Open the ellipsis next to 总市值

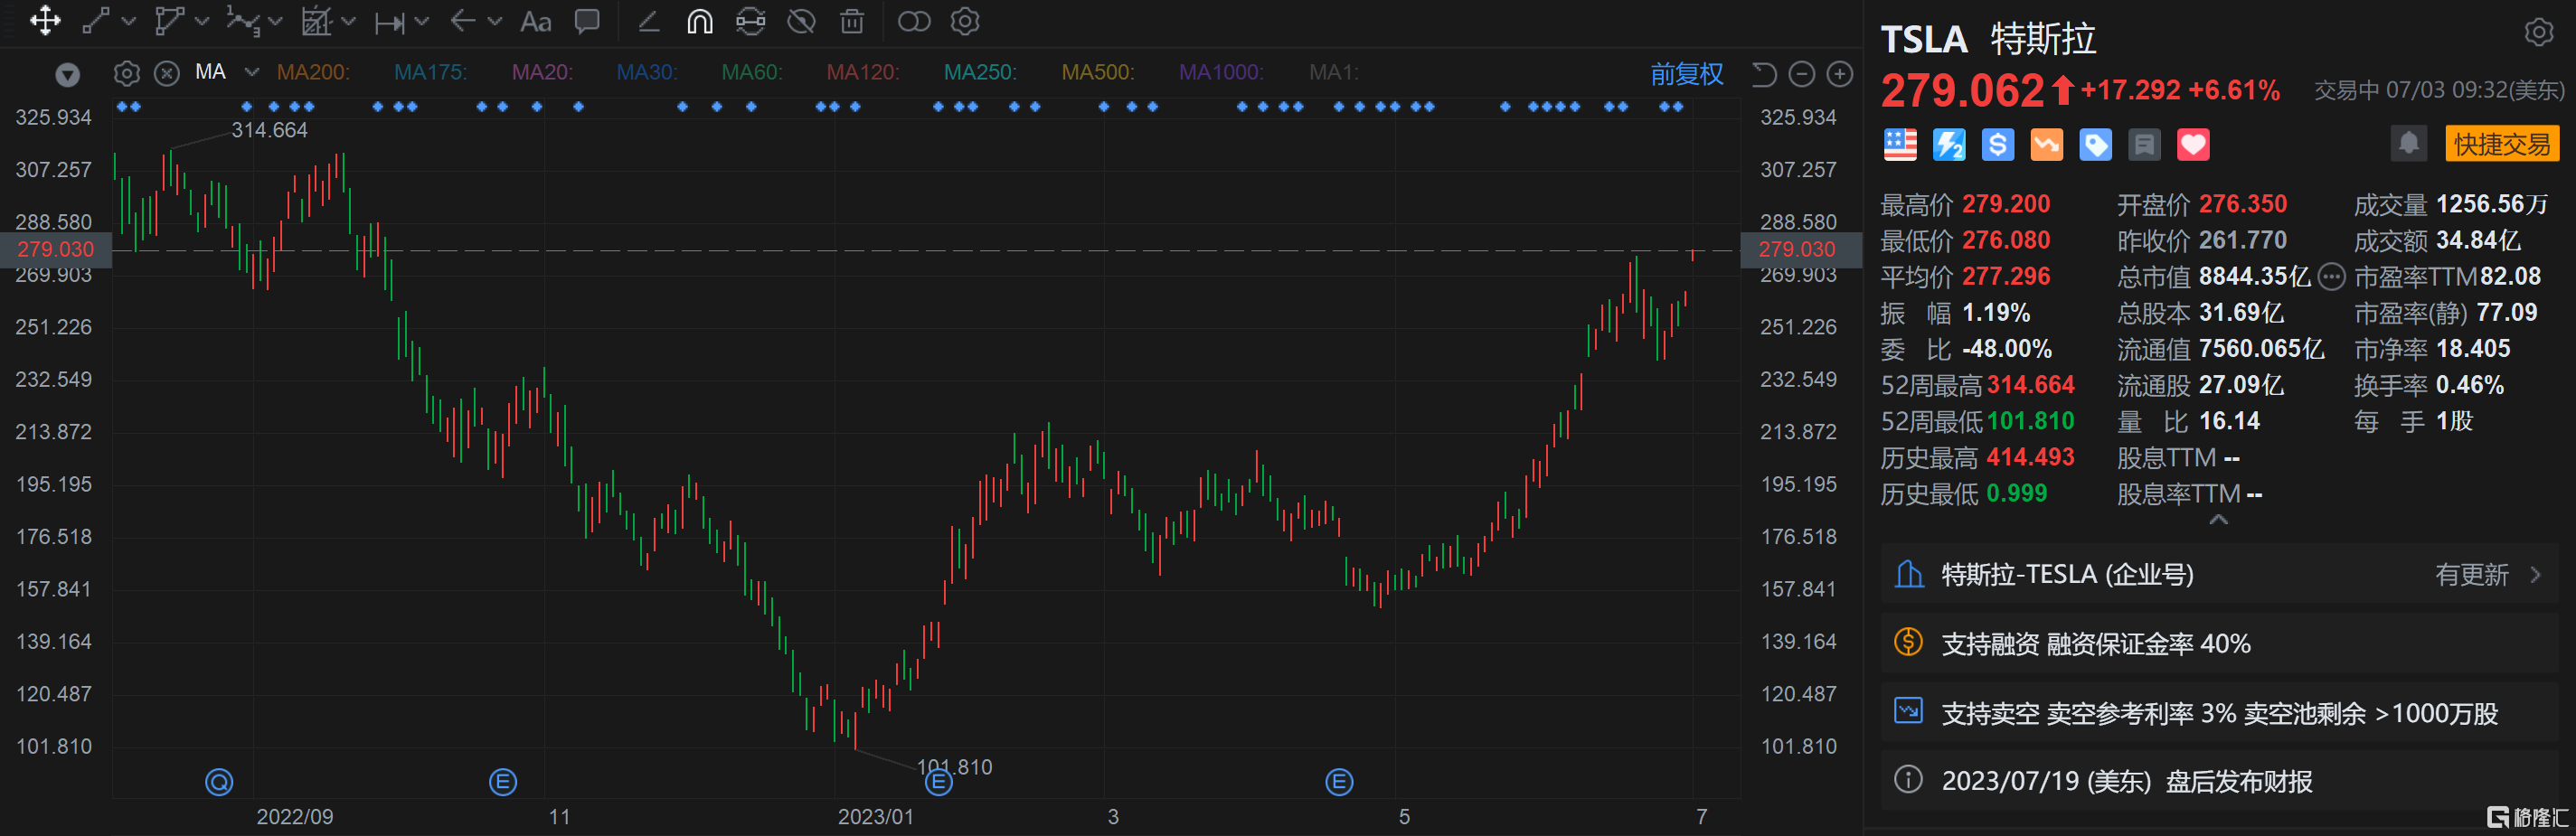pyautogui.click(x=2331, y=277)
